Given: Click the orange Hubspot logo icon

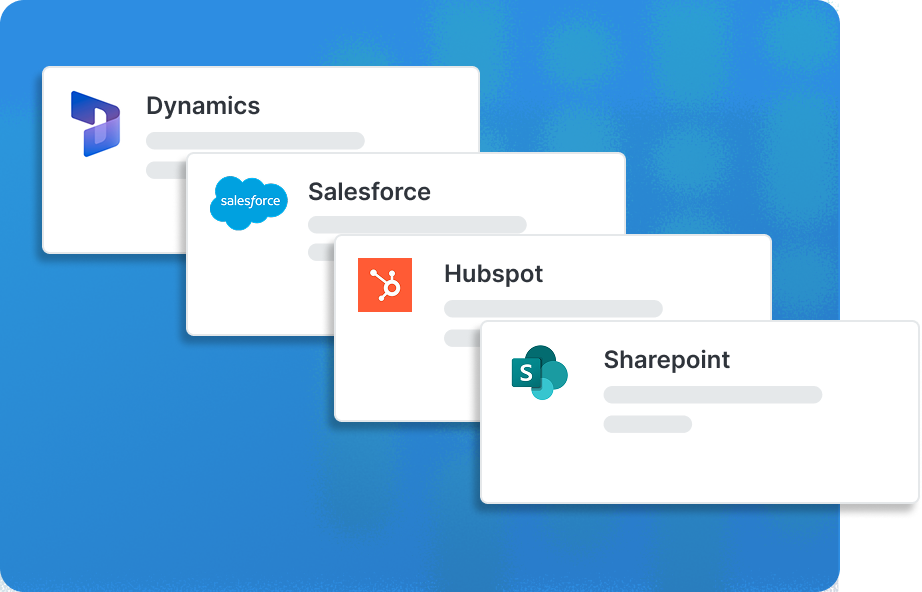Looking at the screenshot, I should [x=385, y=285].
